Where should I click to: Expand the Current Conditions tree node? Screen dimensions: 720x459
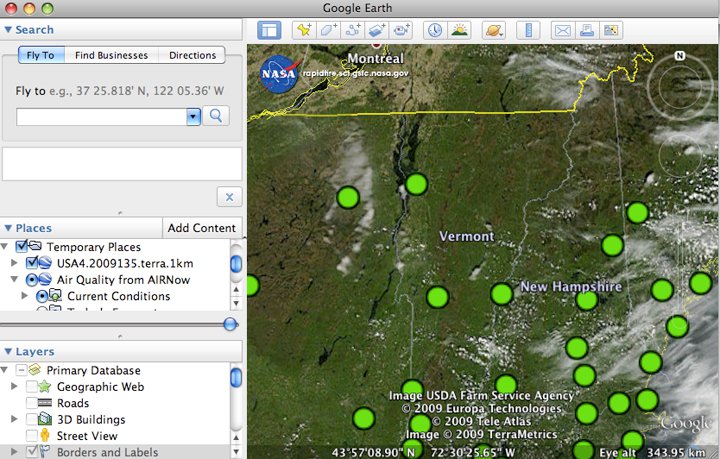pos(25,296)
